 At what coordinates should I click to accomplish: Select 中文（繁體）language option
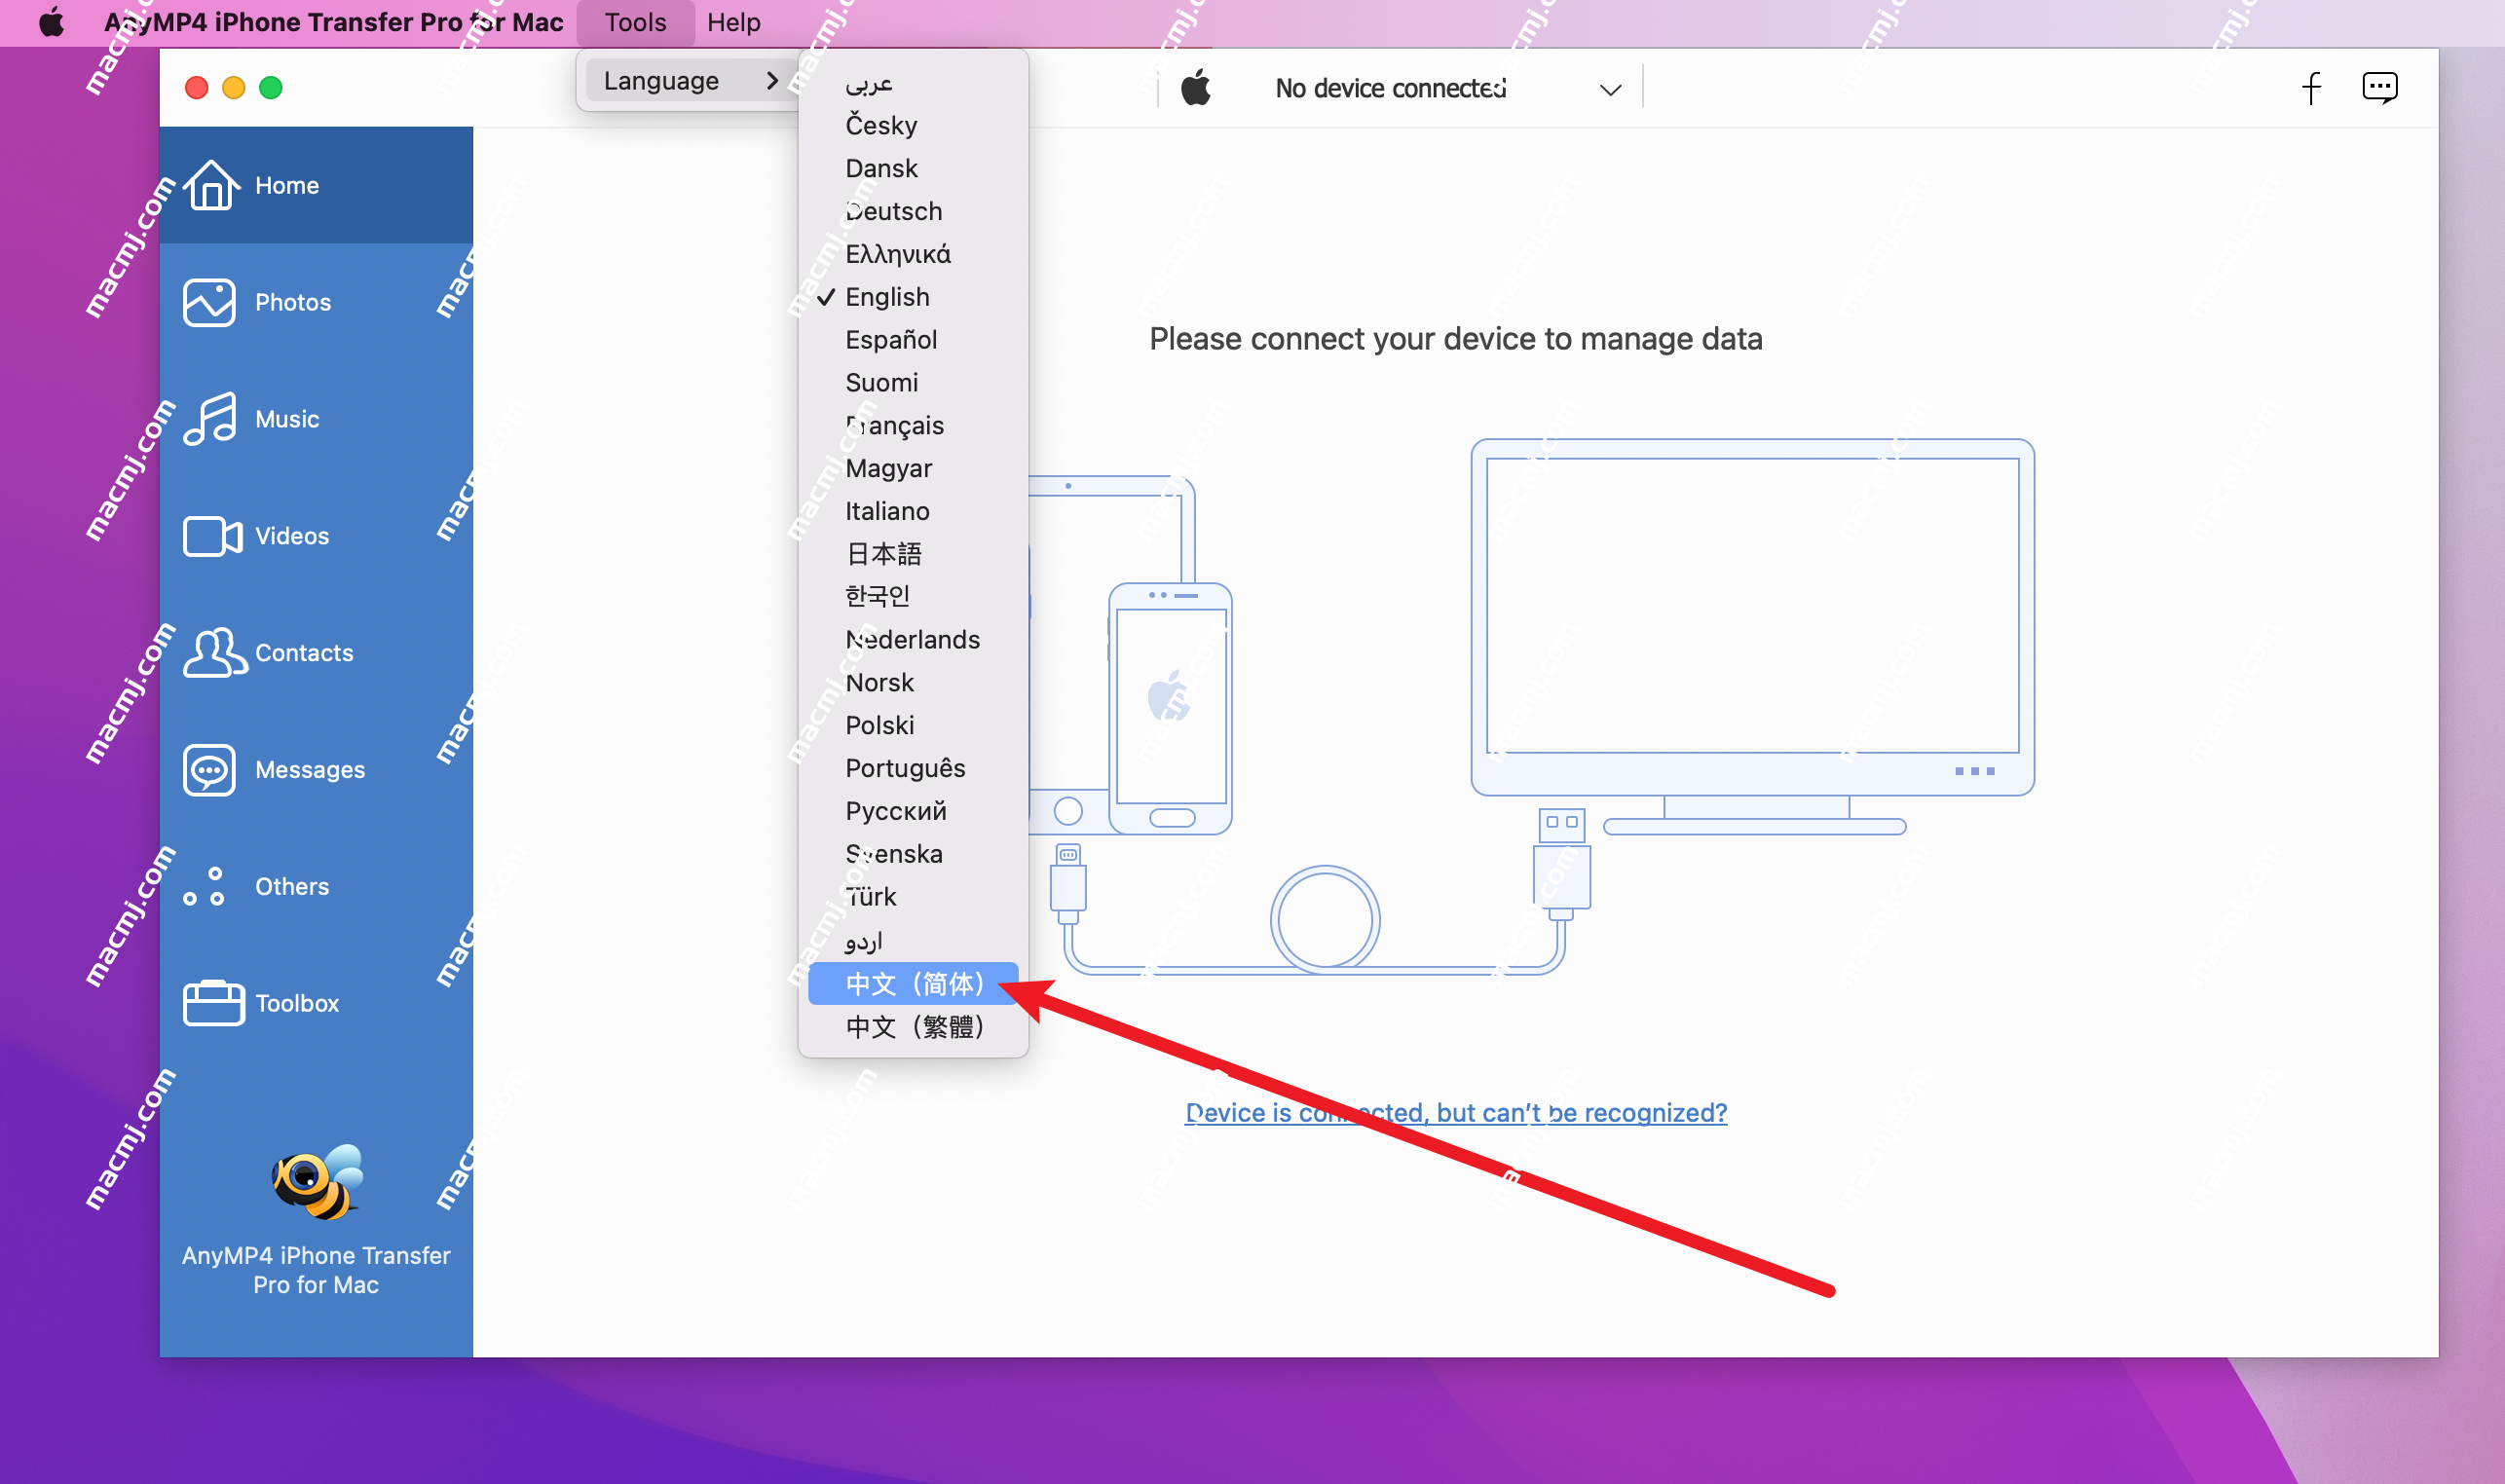913,1027
